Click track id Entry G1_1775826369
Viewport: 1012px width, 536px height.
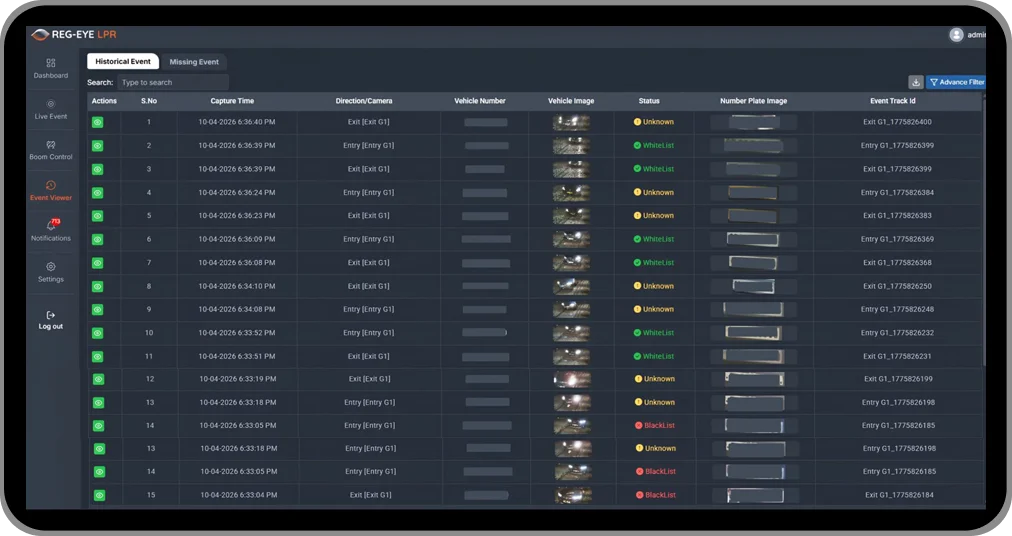coord(897,239)
